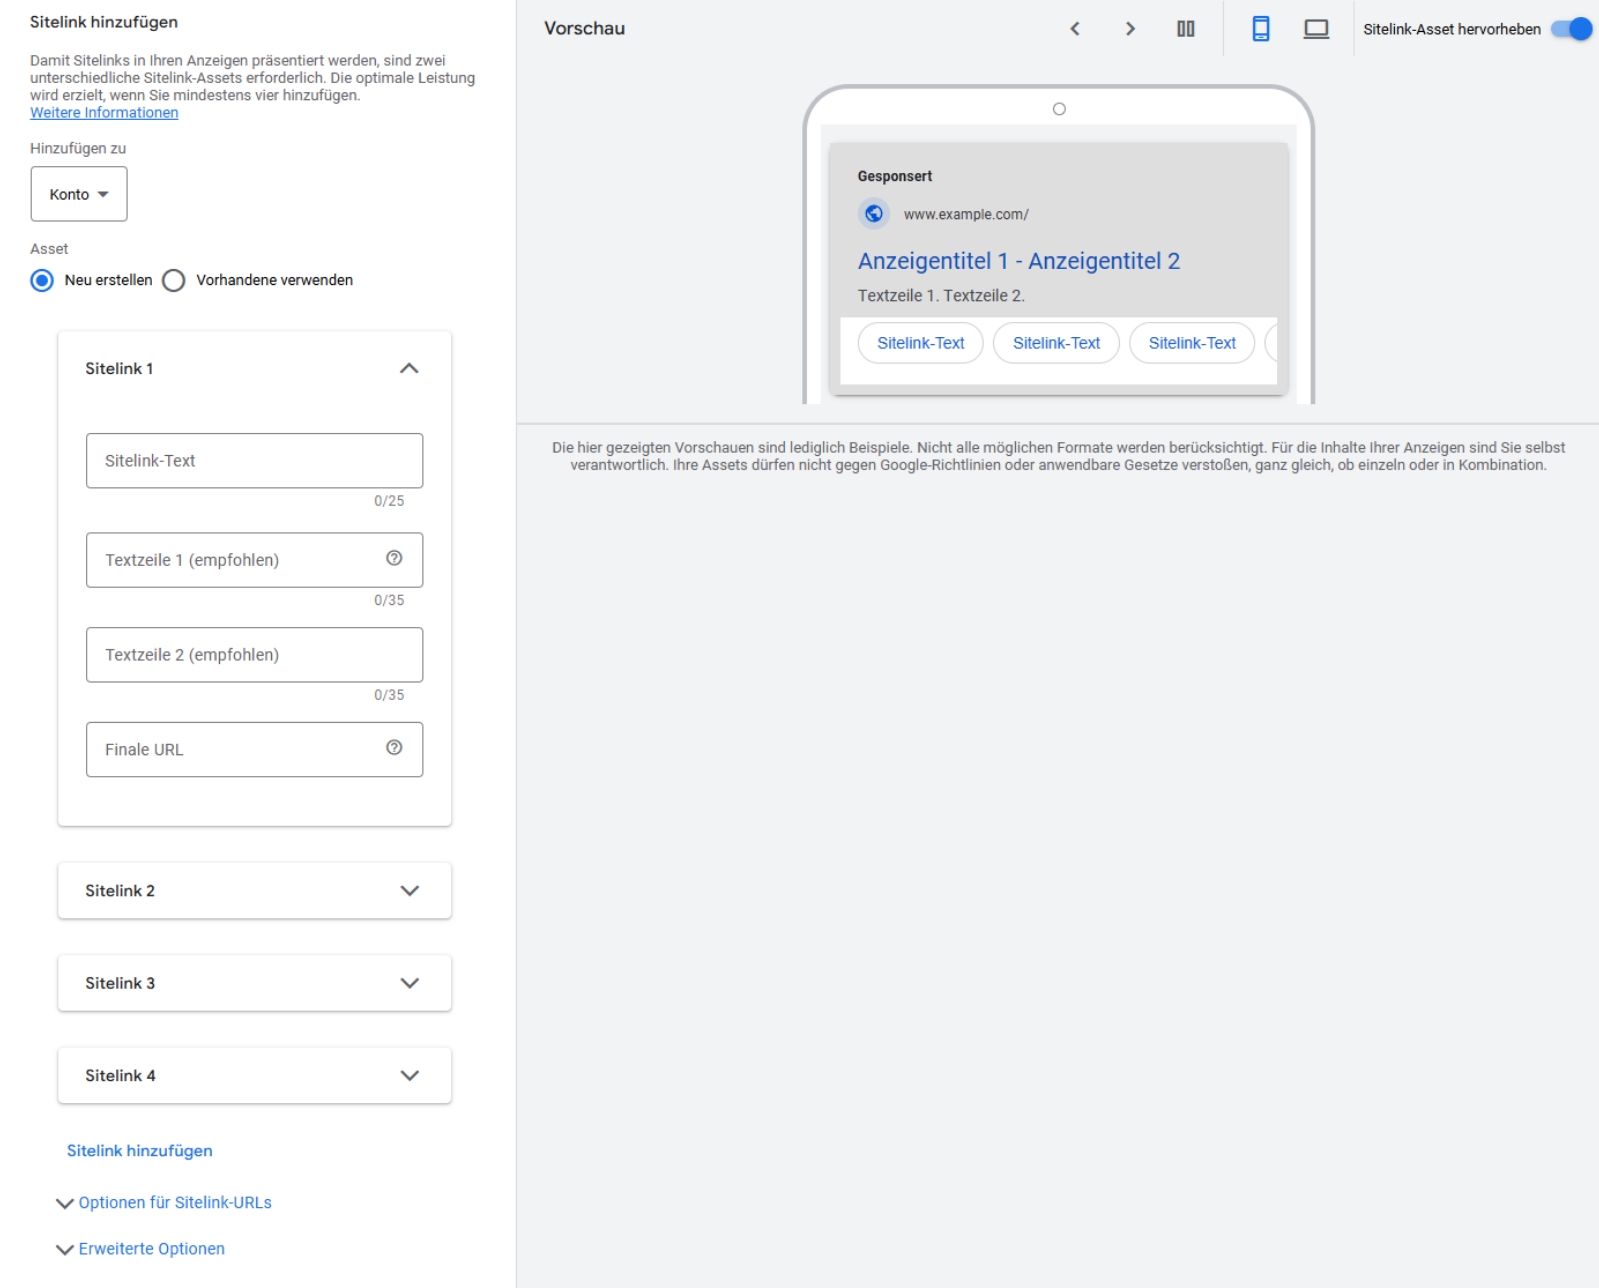
Task: Click into the Sitelink-Text input field
Action: (x=254, y=461)
